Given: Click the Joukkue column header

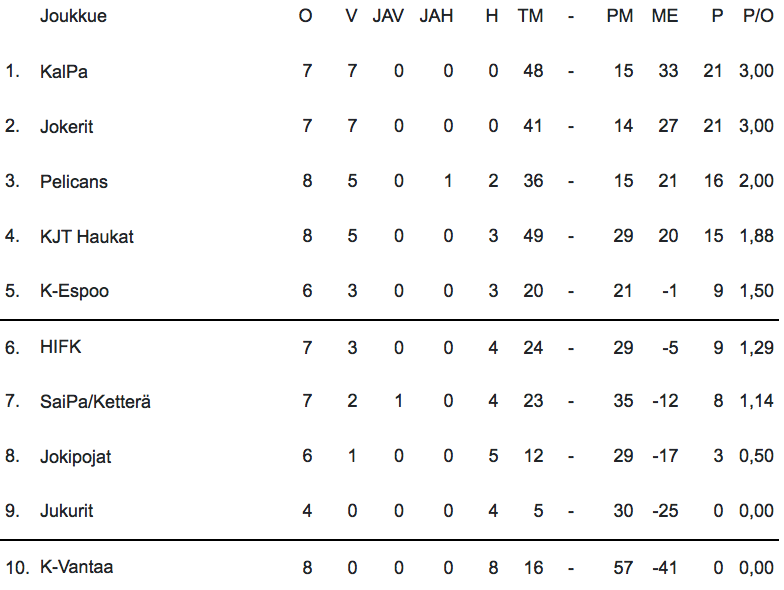Looking at the screenshot, I should click(73, 16).
